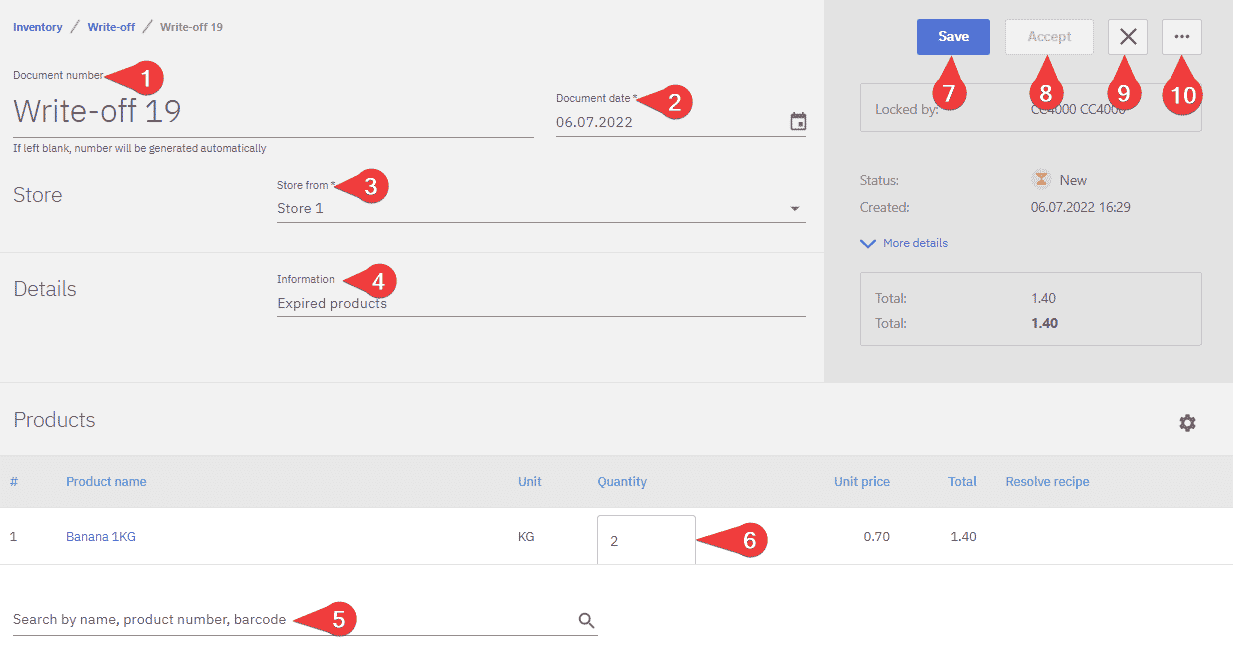Expand the More details section
Viewport: 1233px width, 660px height.
click(x=905, y=243)
